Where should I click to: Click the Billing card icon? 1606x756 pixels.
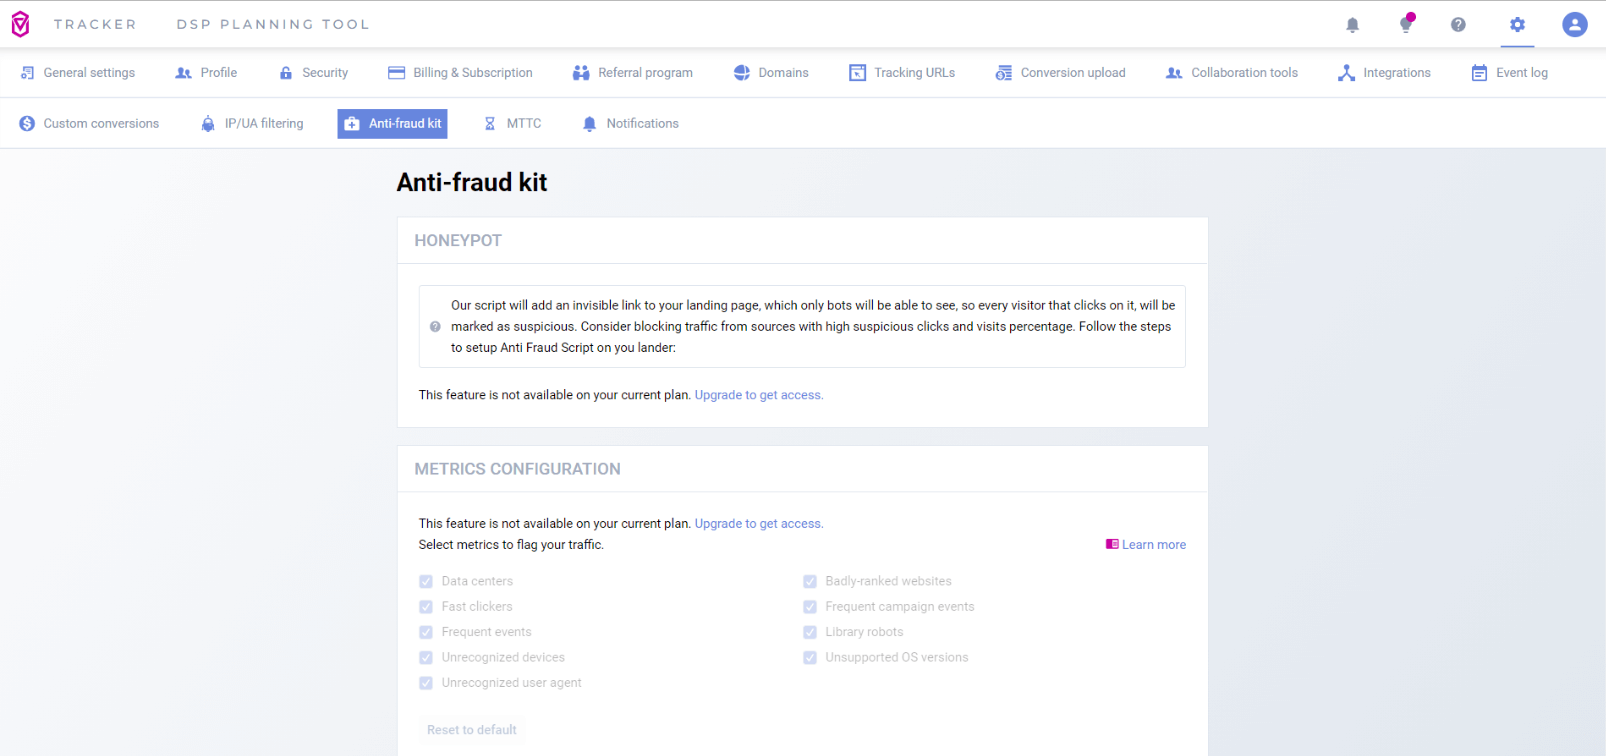point(396,73)
